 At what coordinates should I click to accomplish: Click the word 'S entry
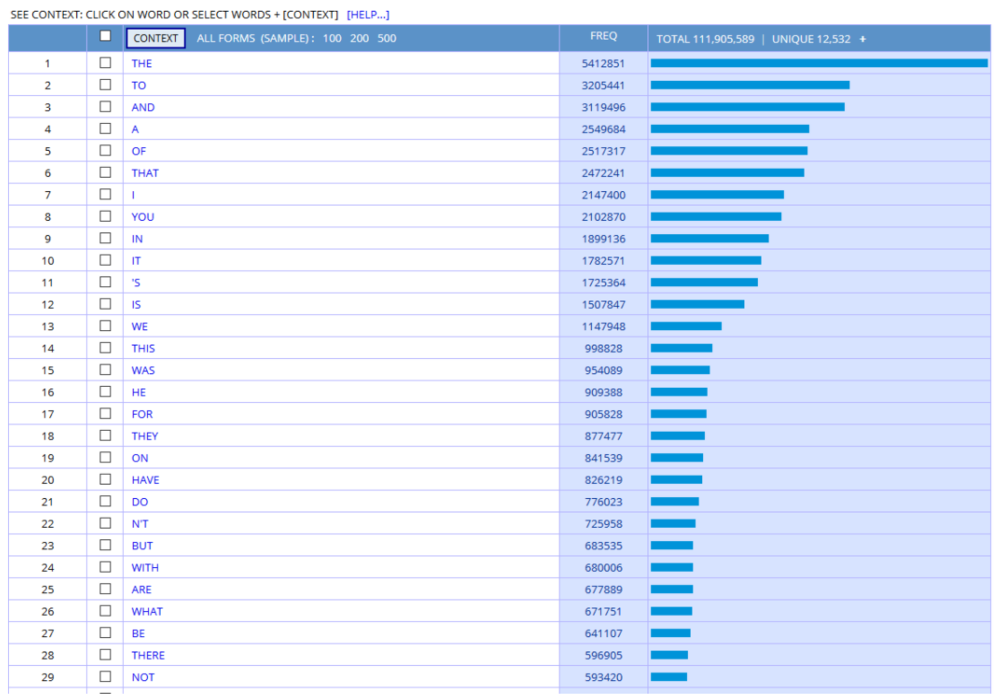(136, 282)
